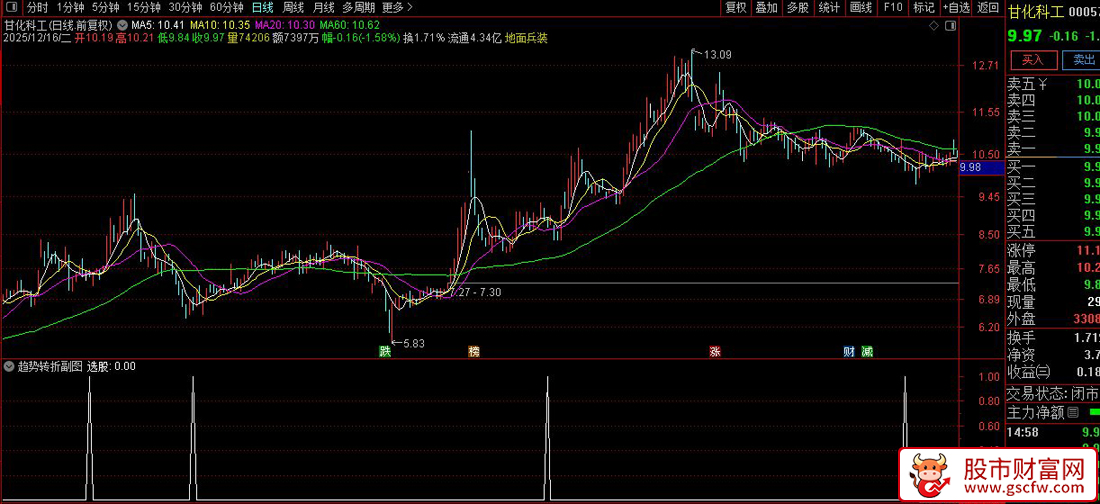The width and height of the screenshot is (1100, 504).
Task: Click the MA20: 10.30 indicator label
Action: [x=284, y=24]
